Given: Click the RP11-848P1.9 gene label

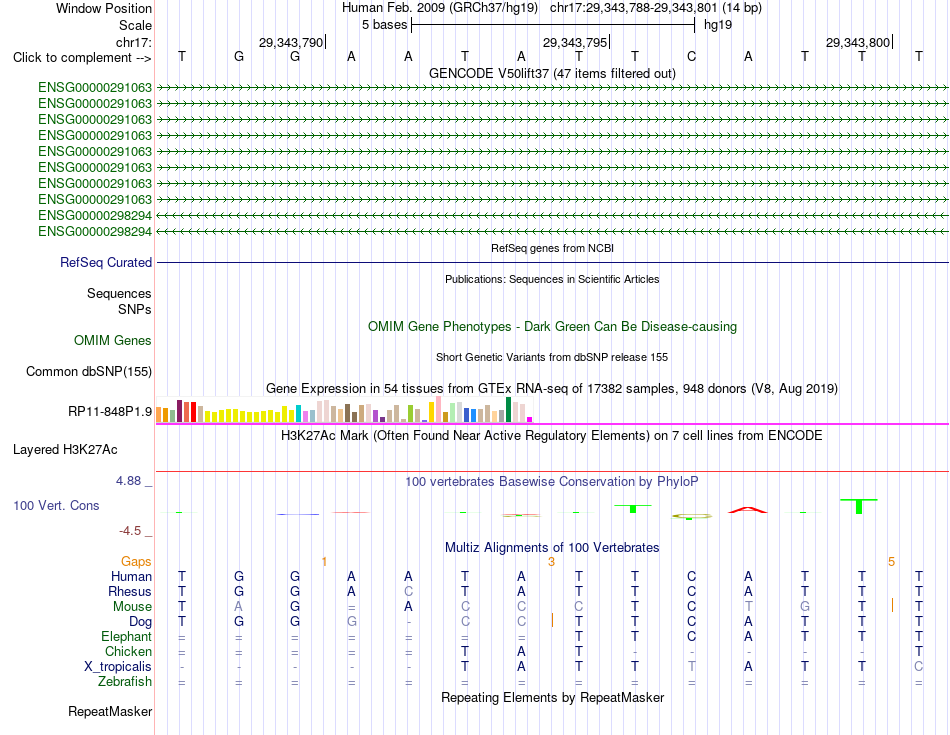Looking at the screenshot, I should pos(110,411).
